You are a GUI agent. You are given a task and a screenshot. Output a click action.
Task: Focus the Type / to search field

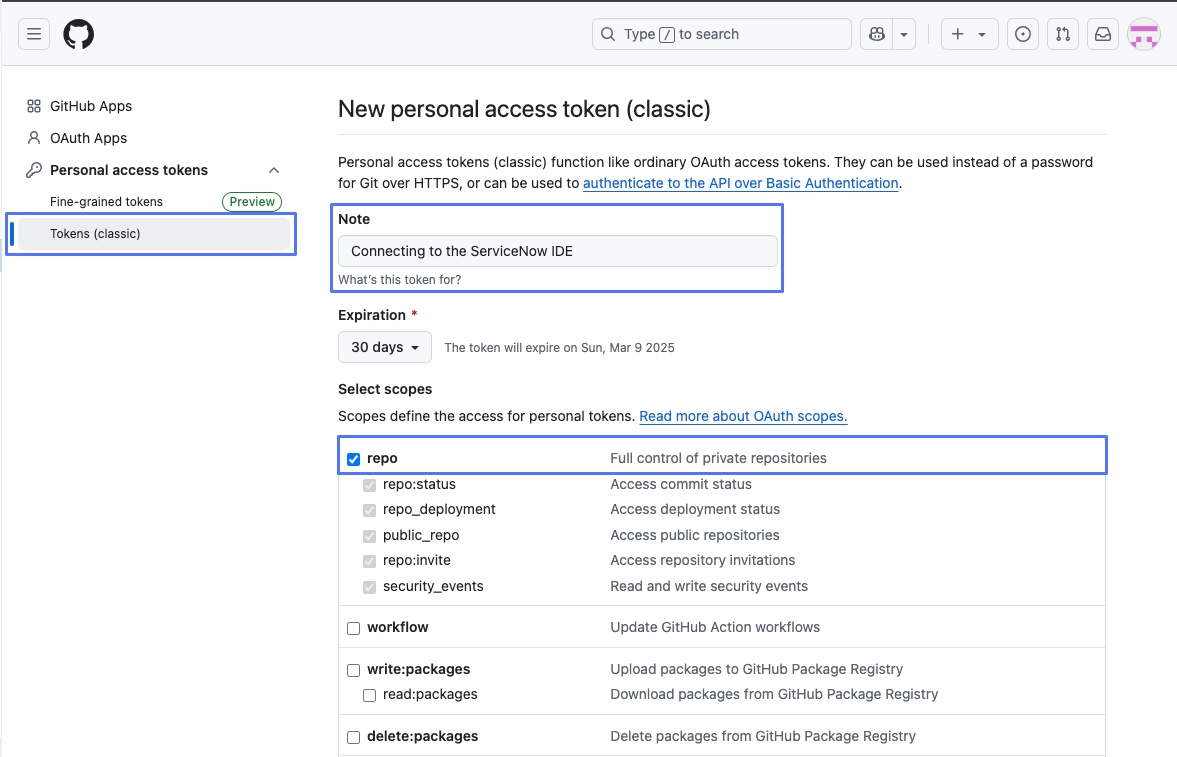721,34
